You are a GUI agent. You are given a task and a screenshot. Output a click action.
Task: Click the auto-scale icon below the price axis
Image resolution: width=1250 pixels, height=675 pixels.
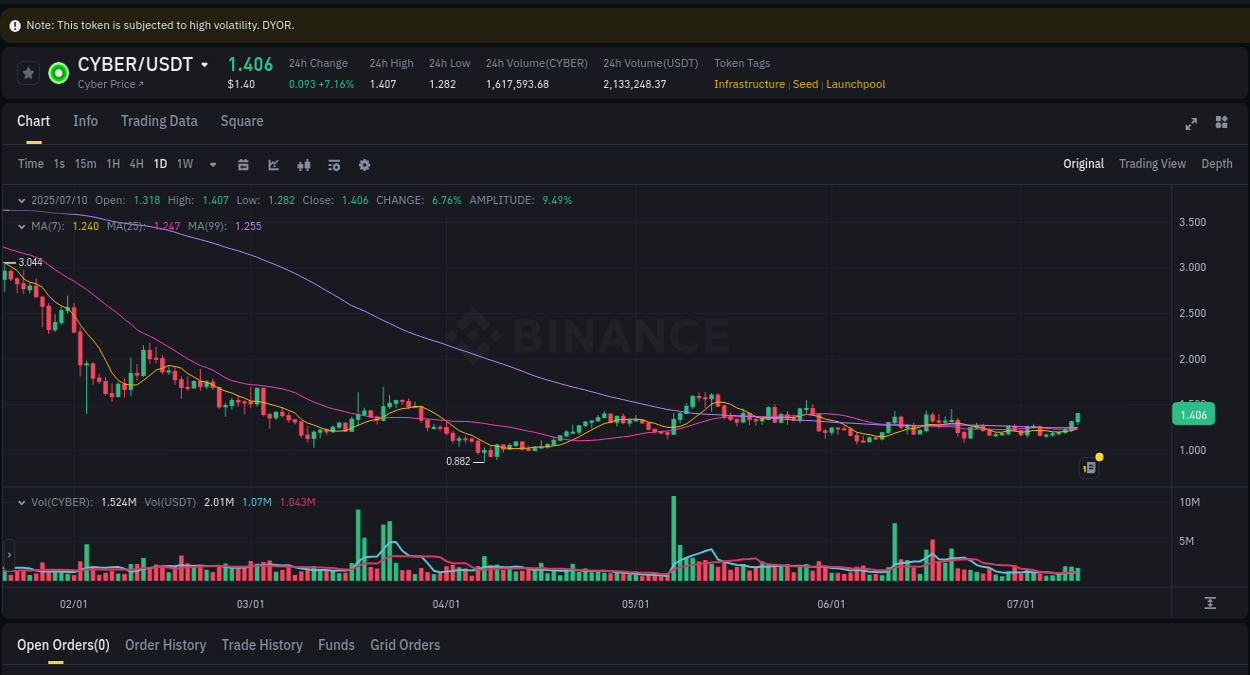click(1210, 603)
